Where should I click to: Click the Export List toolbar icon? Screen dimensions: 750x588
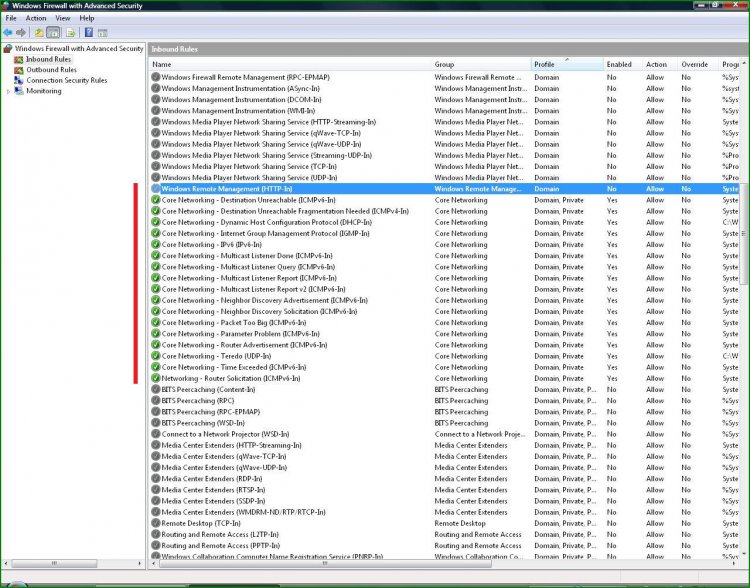coord(70,33)
